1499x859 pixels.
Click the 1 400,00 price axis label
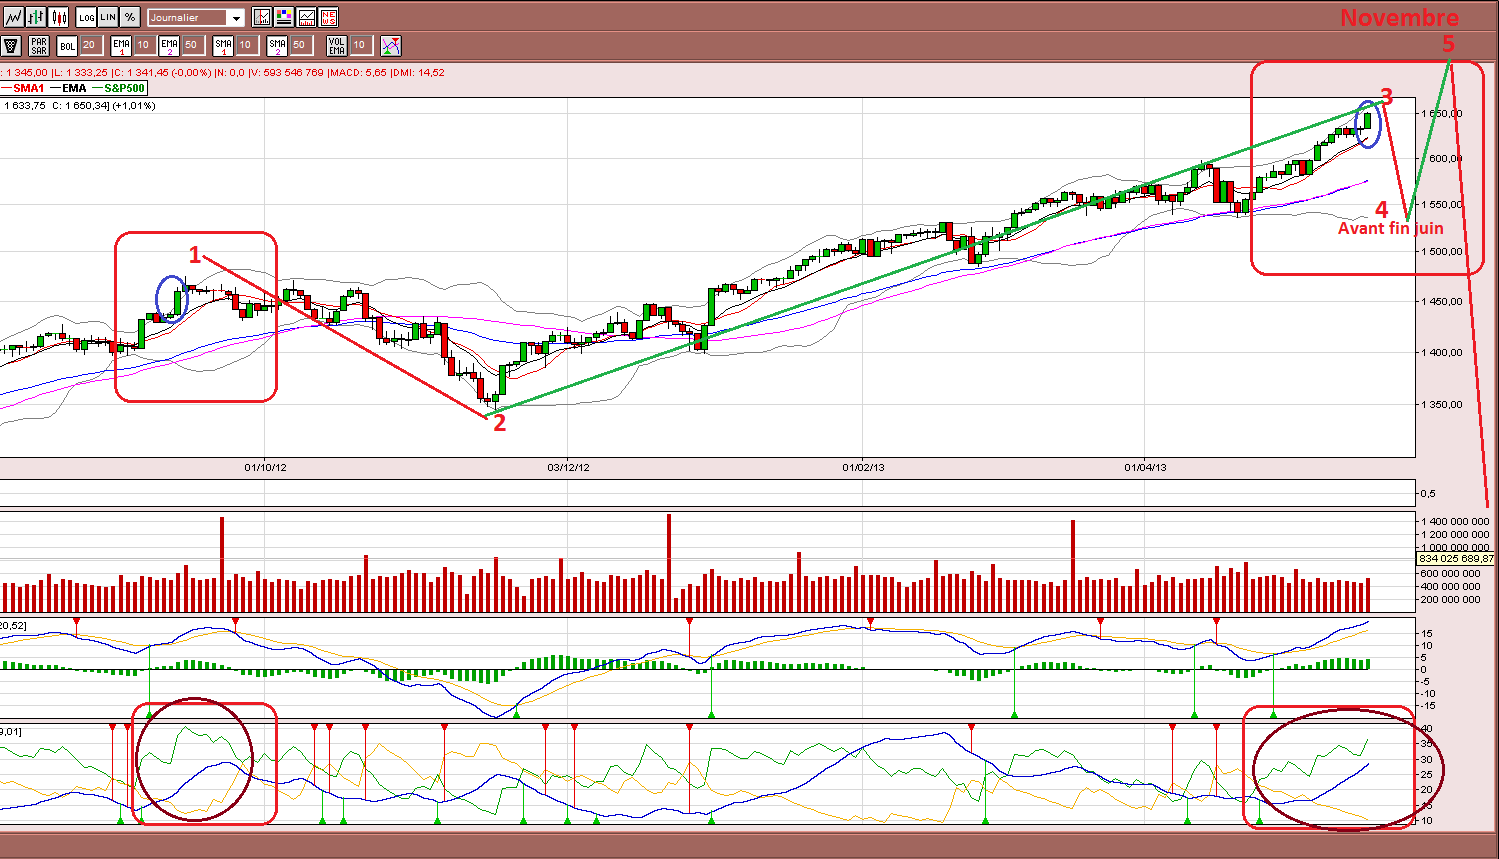pos(1442,353)
